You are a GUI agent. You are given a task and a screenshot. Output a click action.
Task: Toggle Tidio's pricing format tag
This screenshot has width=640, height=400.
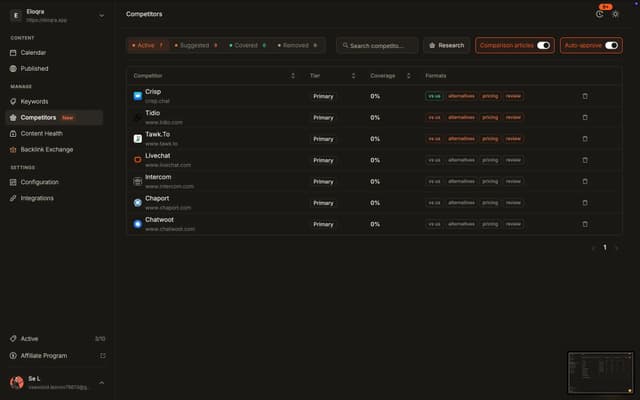coord(490,118)
